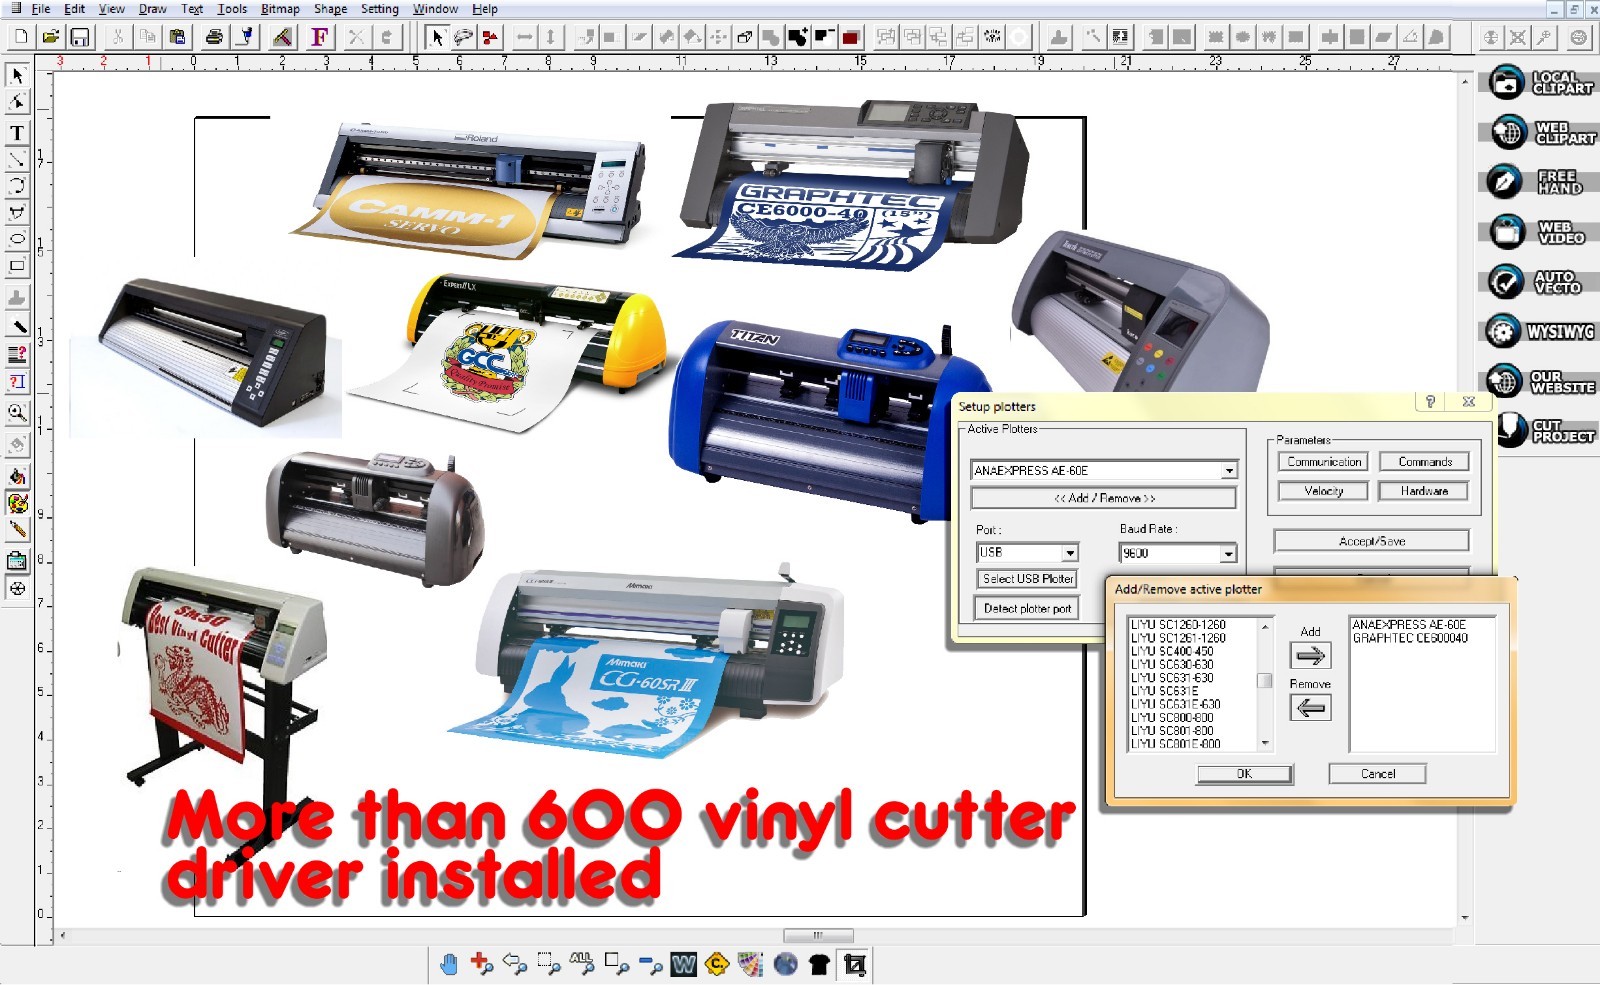Toggle WYSIWYG mode from sidebar

tap(1541, 331)
